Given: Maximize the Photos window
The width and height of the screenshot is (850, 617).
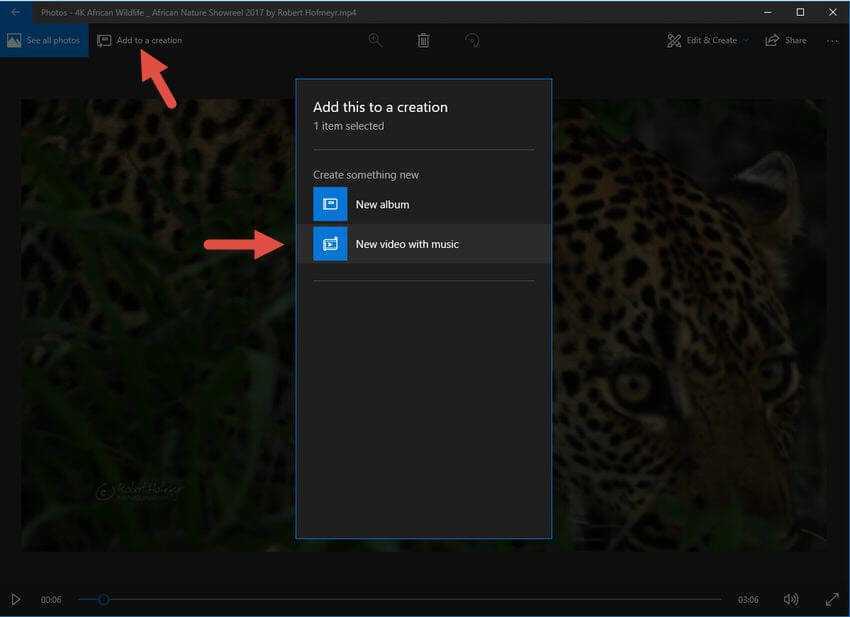Looking at the screenshot, I should (800, 12).
